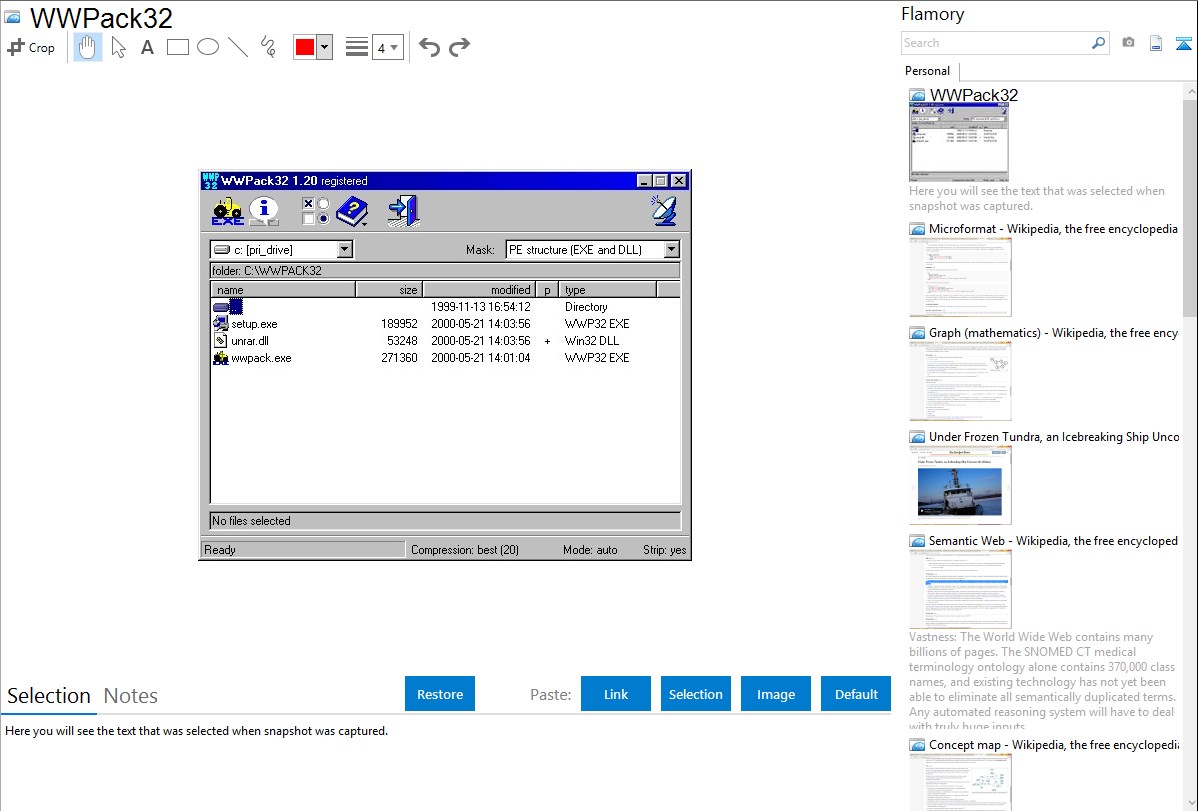This screenshot has width=1198, height=811.
Task: Click the camera capture icon
Action: [x=1128, y=43]
